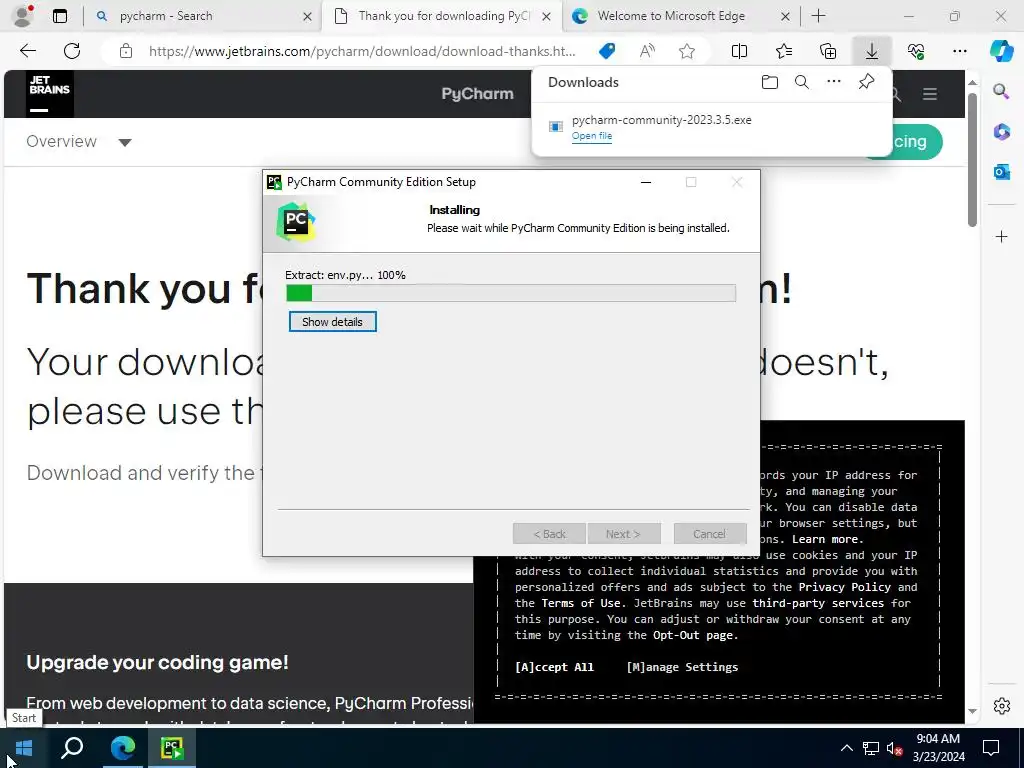View site information lock icon
This screenshot has width=1024, height=768.
126,51
